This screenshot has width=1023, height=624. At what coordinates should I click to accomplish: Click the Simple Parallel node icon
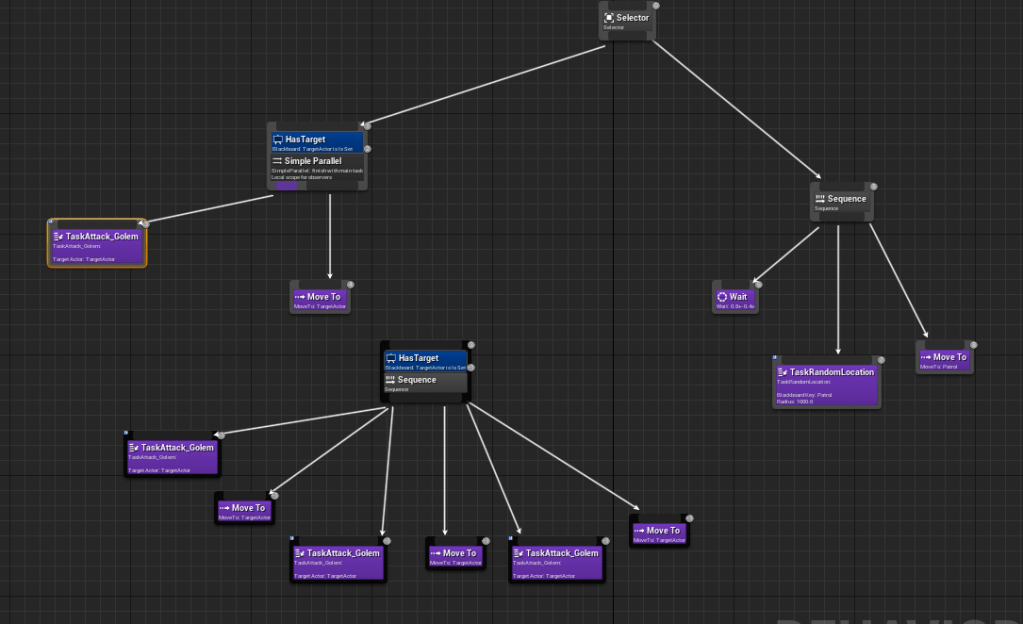(277, 160)
